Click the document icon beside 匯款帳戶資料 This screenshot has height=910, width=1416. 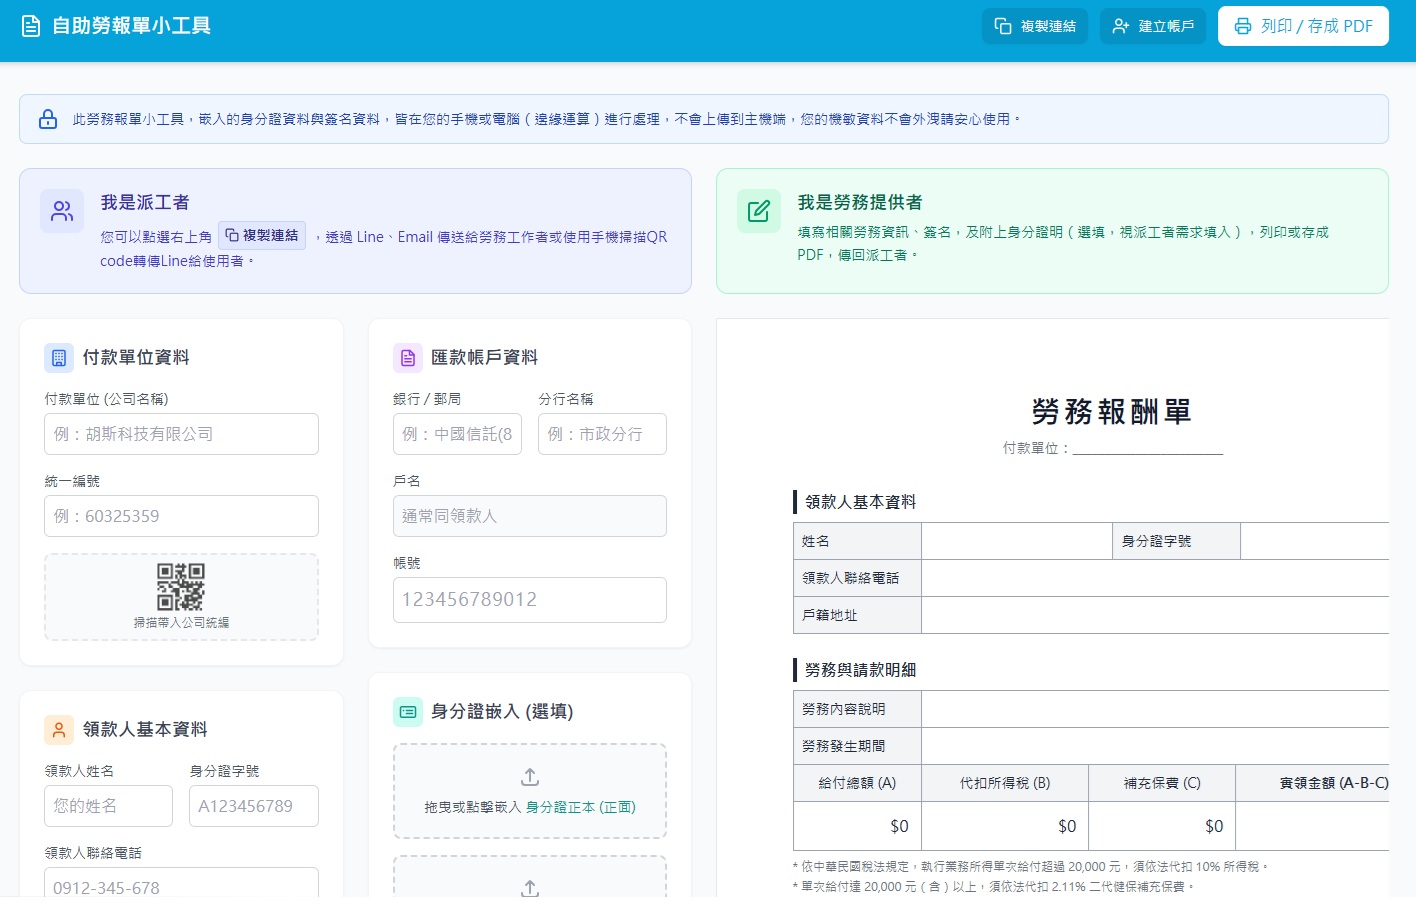(407, 357)
